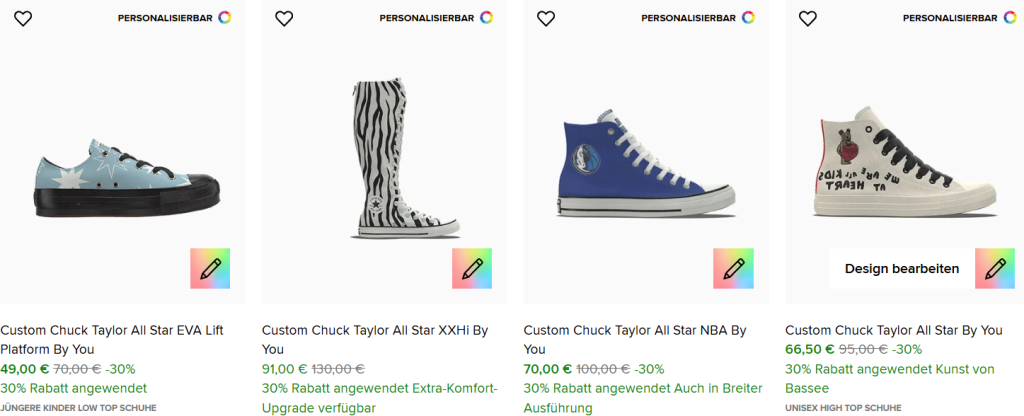
Task: Click color wheel icon on first product
Action: tap(225, 17)
